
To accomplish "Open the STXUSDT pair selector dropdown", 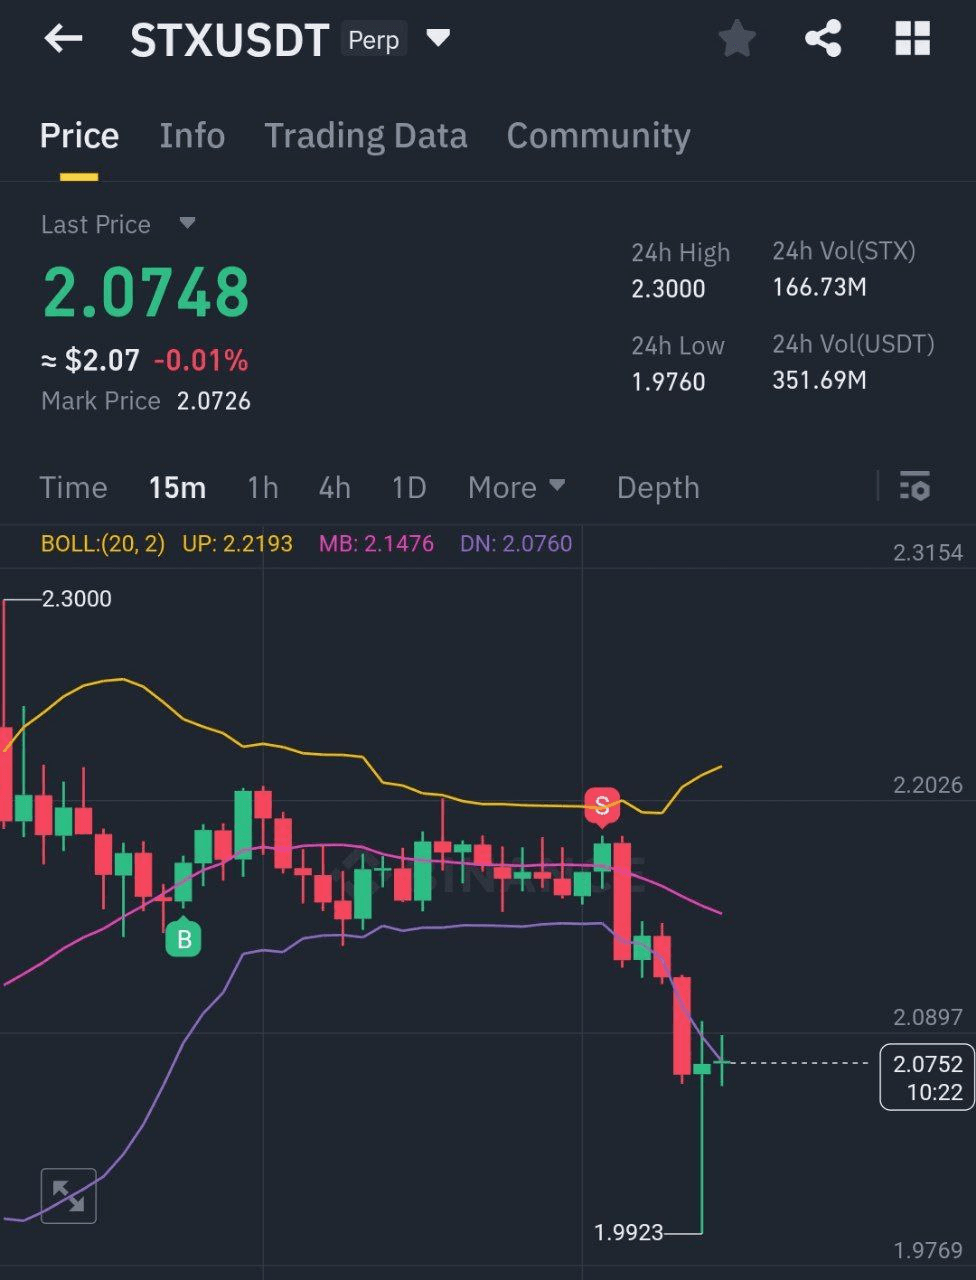I will [x=438, y=40].
